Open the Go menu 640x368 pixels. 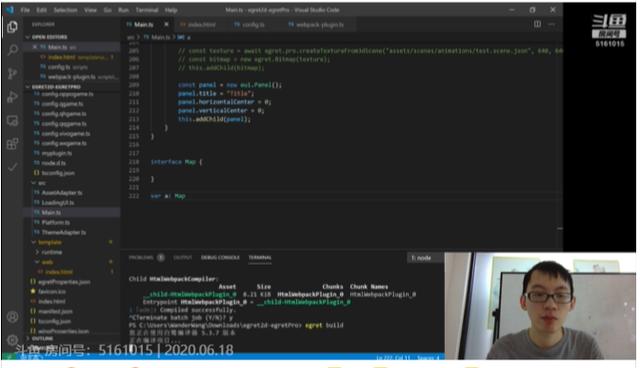click(108, 10)
